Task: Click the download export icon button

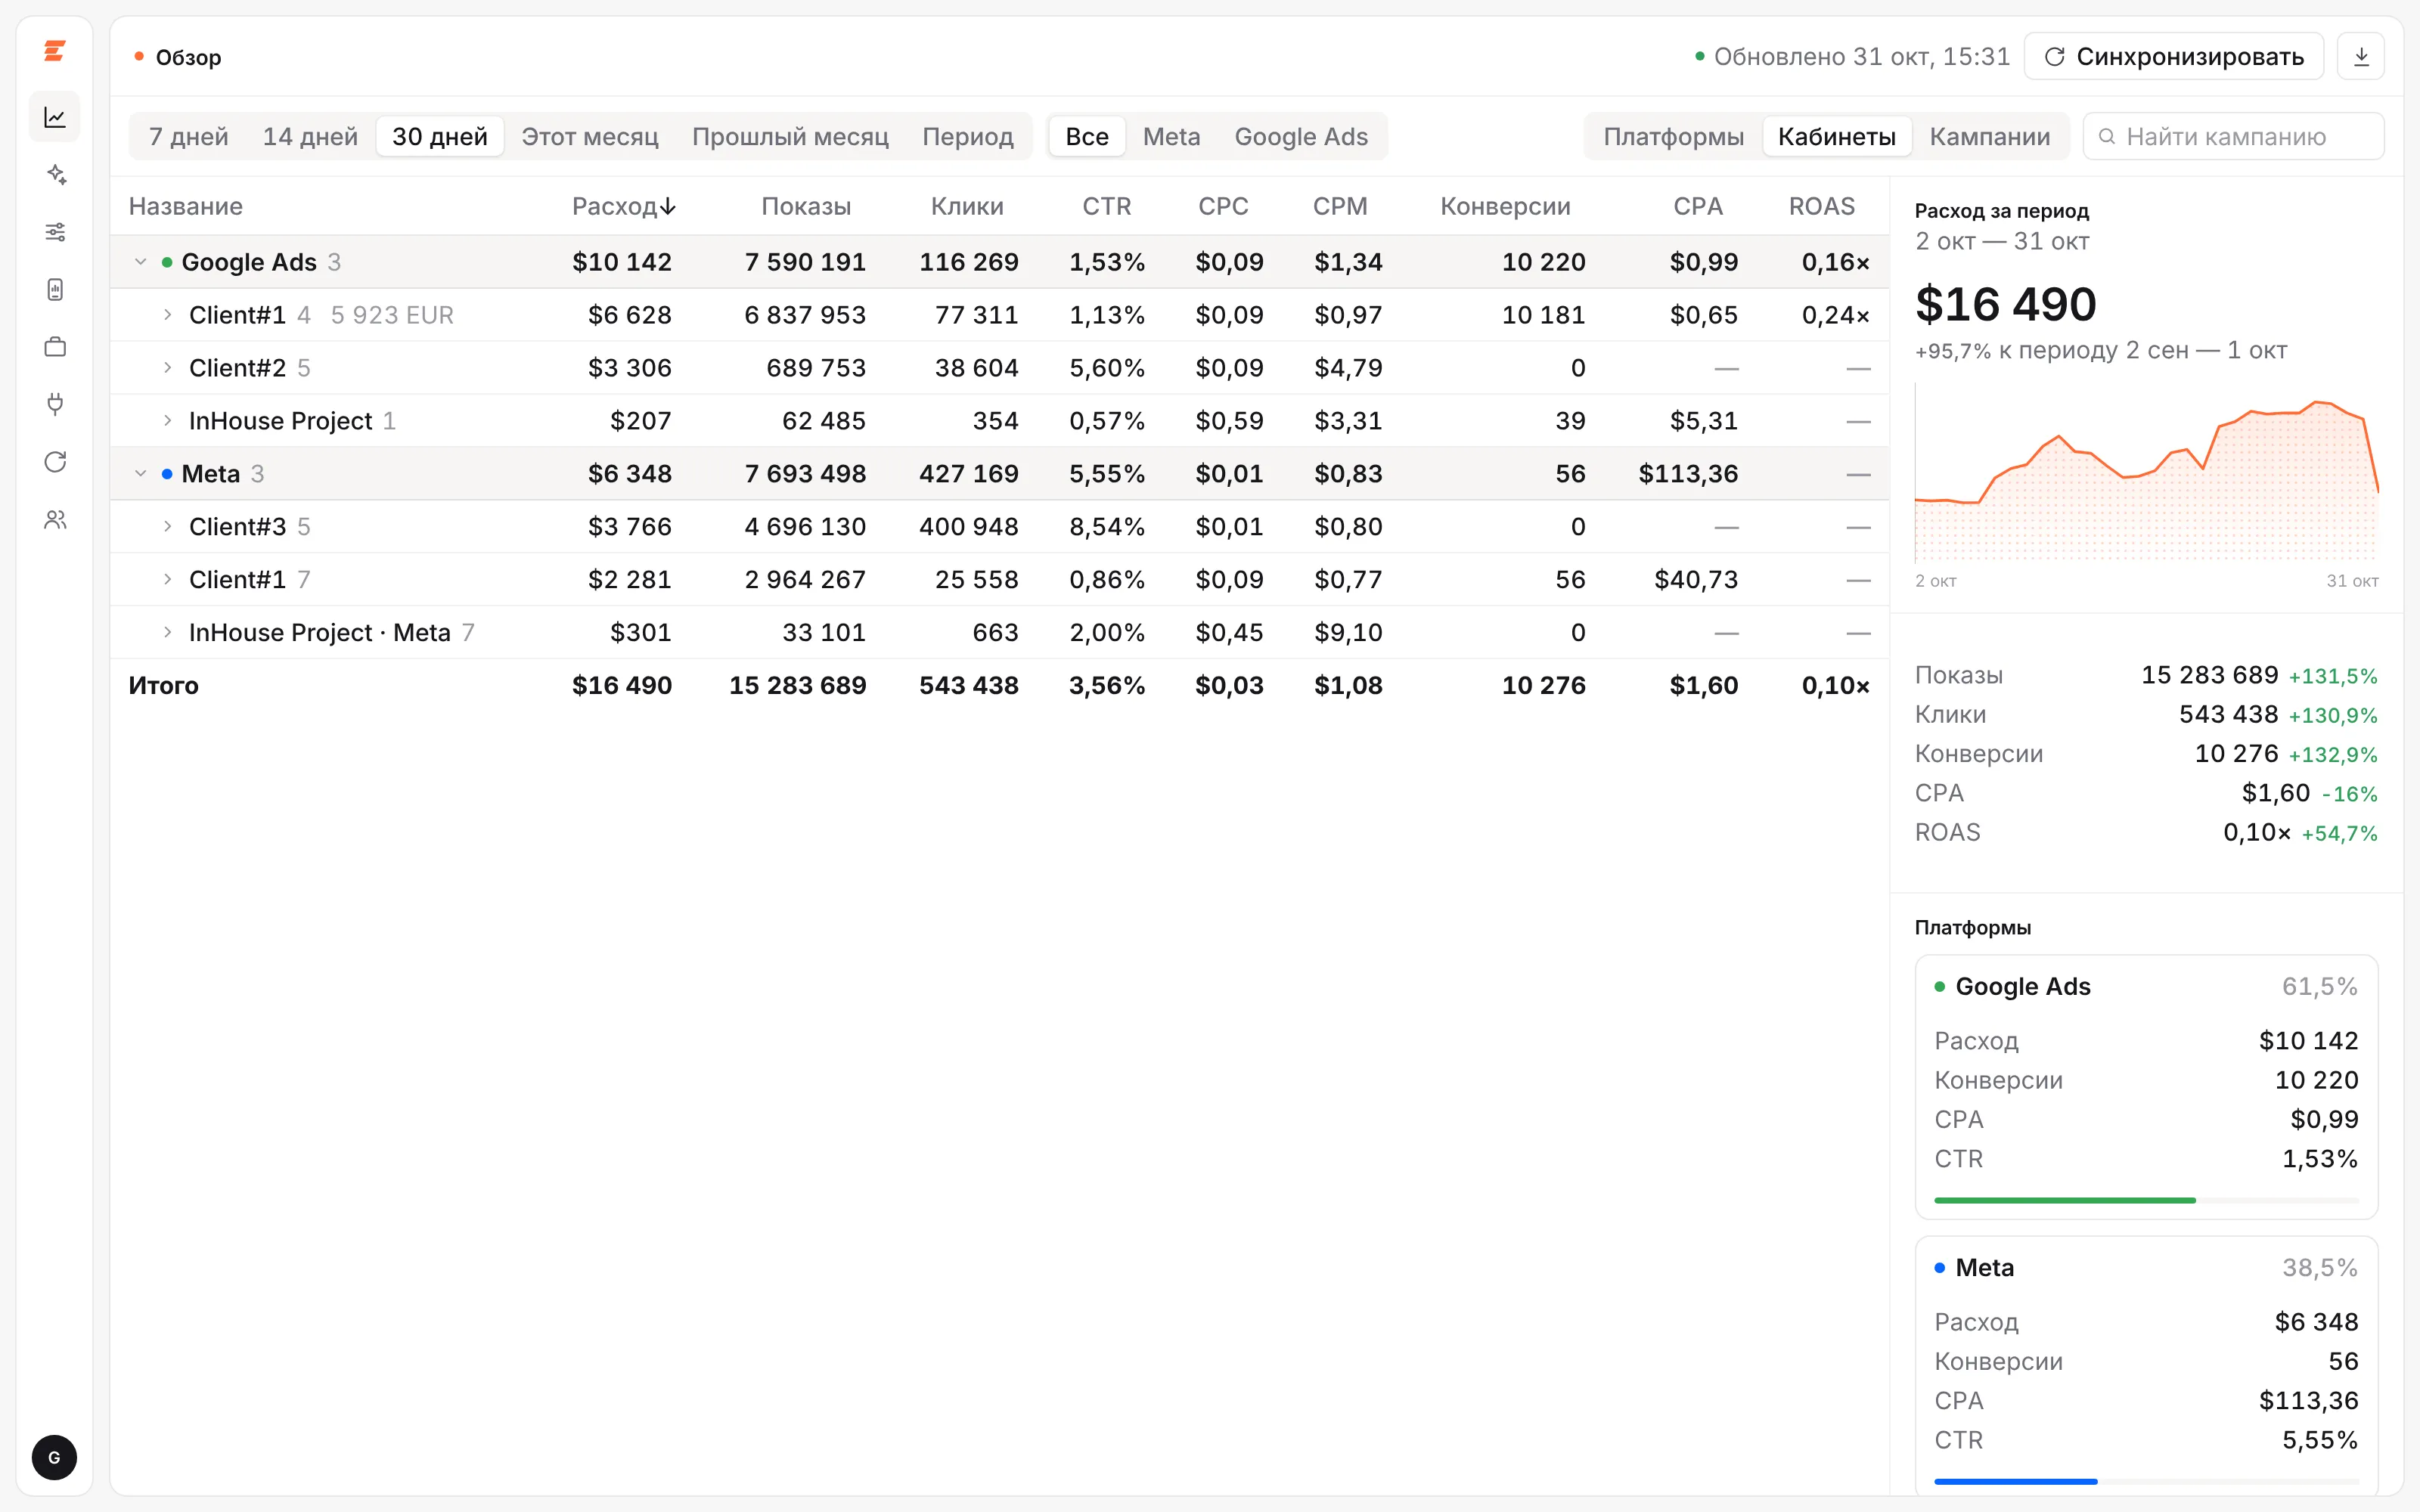Action: coord(2361,56)
